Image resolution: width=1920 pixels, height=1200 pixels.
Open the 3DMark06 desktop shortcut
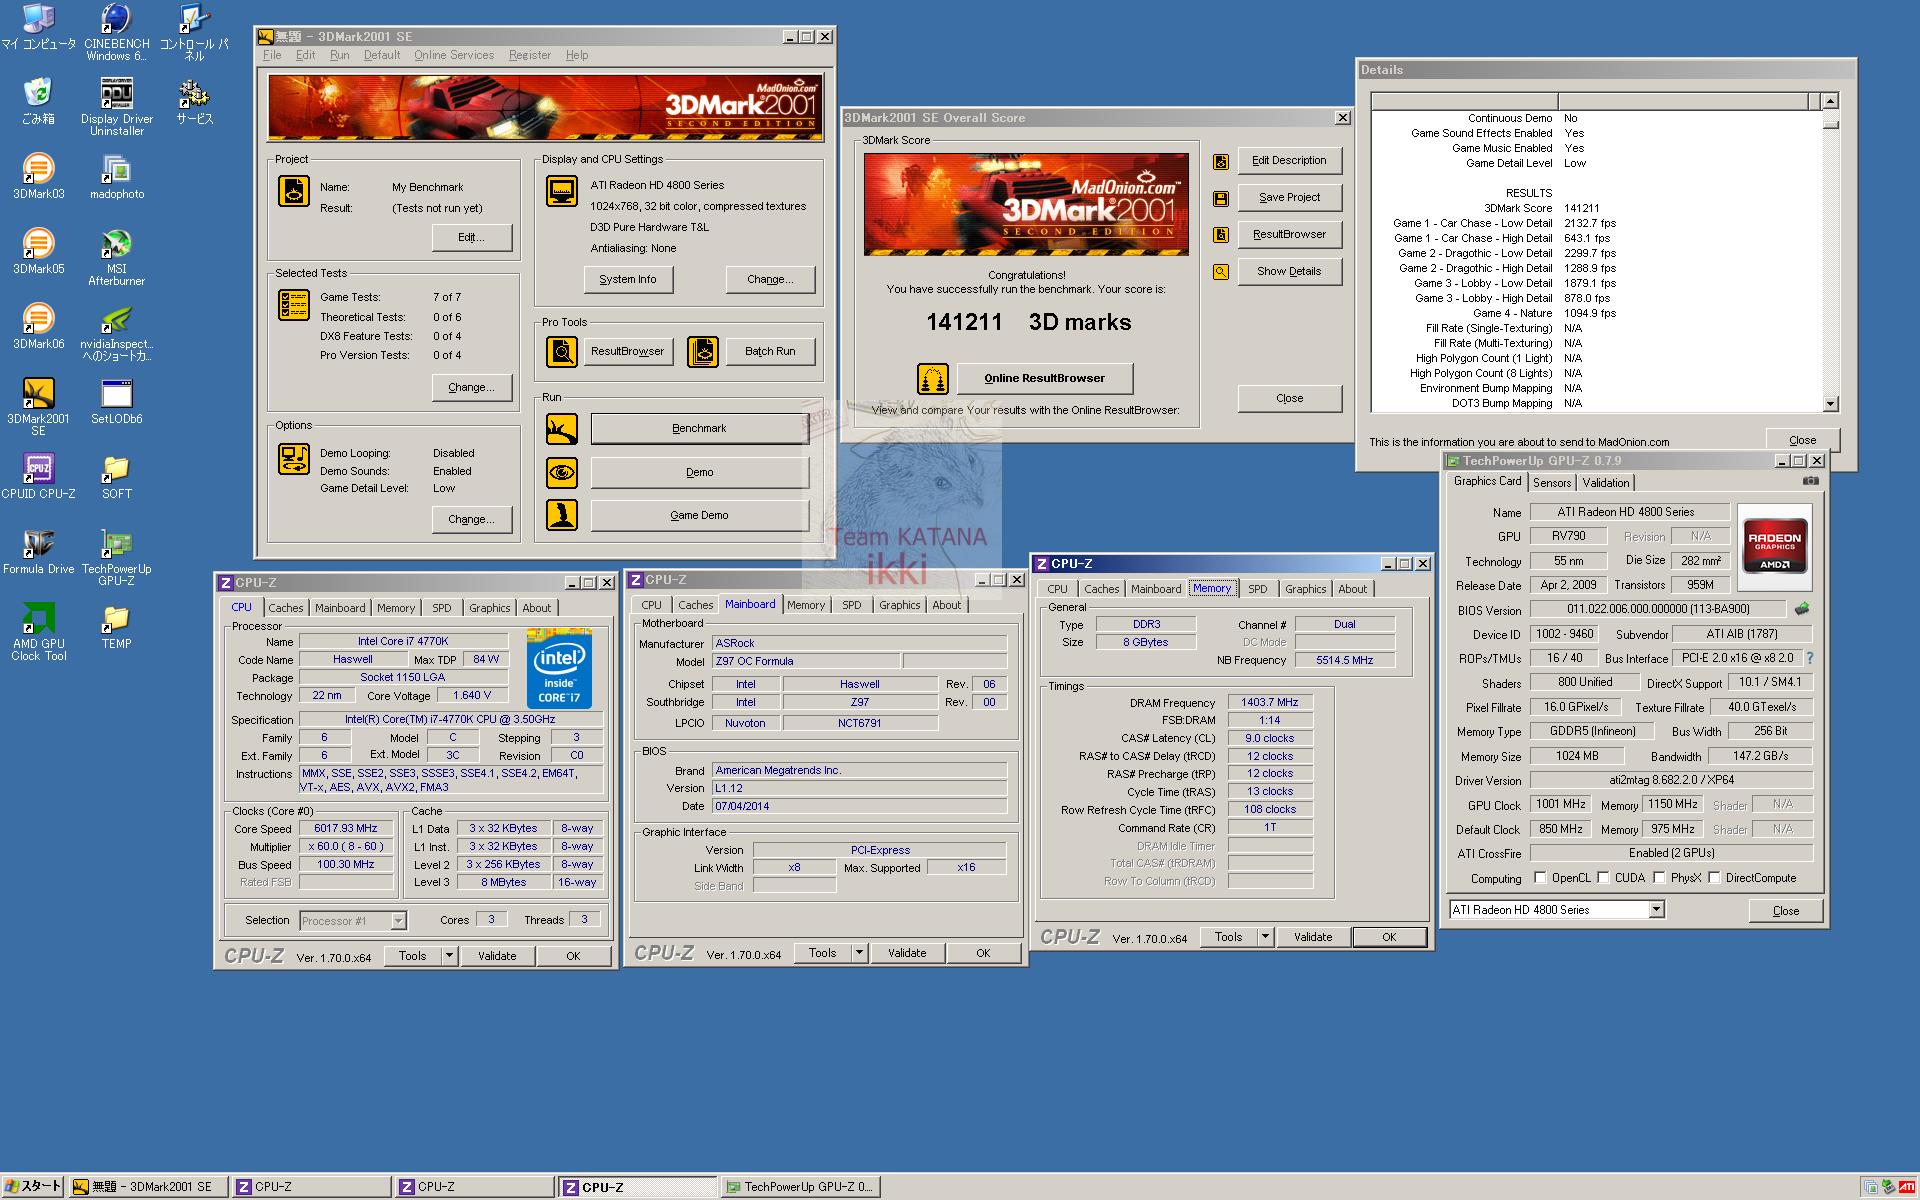tap(38, 326)
